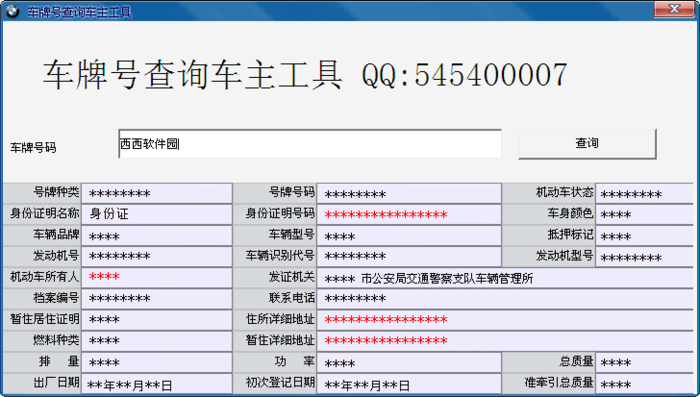Screen dimensions: 700x397
Task: Click the 功率 value field
Action: point(409,362)
